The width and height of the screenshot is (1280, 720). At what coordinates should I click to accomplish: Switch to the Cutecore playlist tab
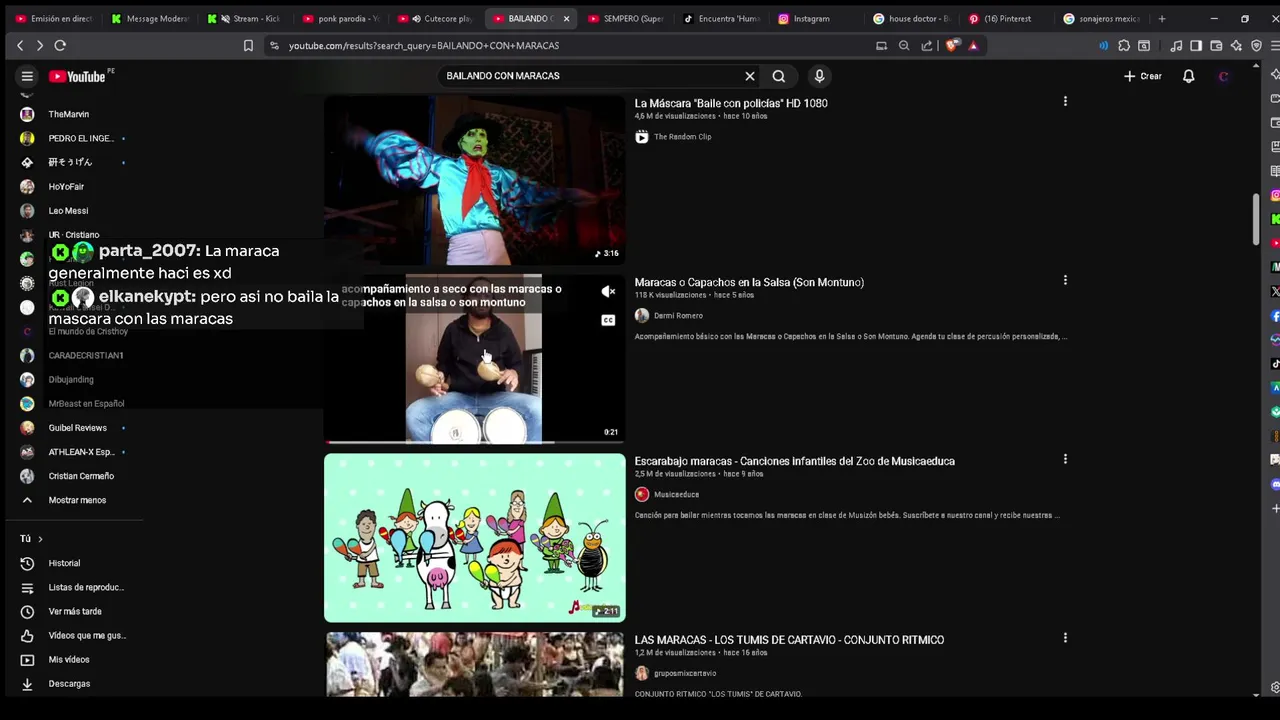[434, 18]
